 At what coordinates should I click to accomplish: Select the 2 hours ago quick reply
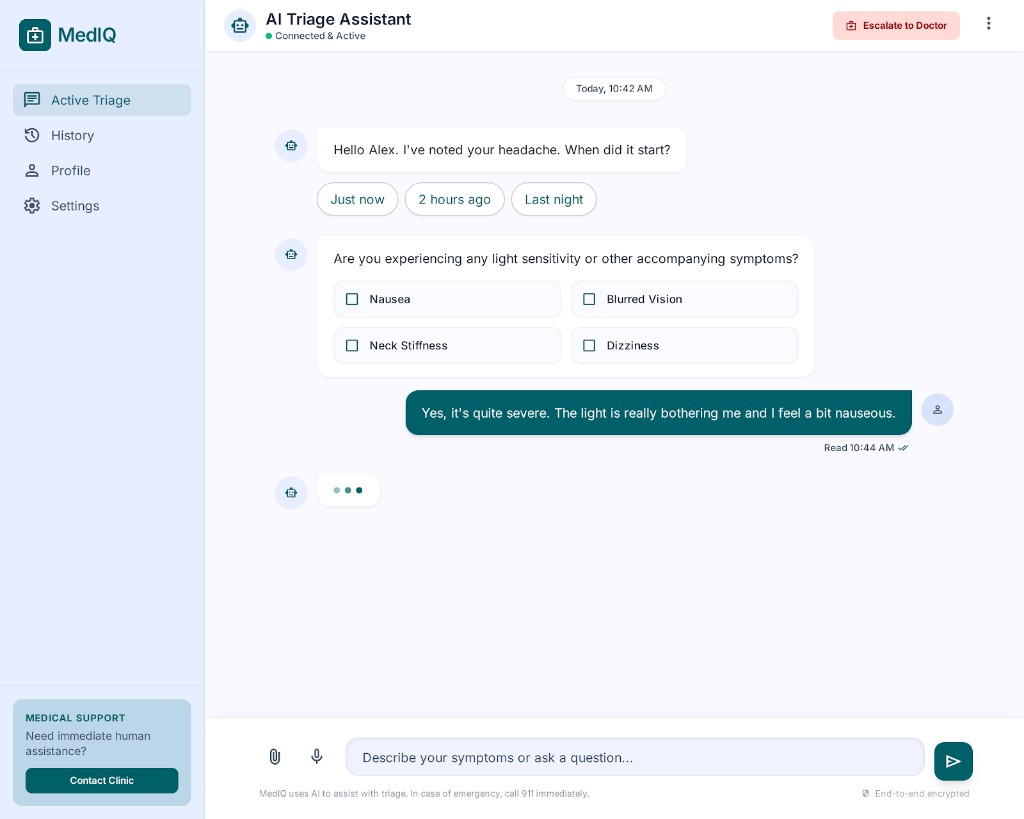[455, 199]
